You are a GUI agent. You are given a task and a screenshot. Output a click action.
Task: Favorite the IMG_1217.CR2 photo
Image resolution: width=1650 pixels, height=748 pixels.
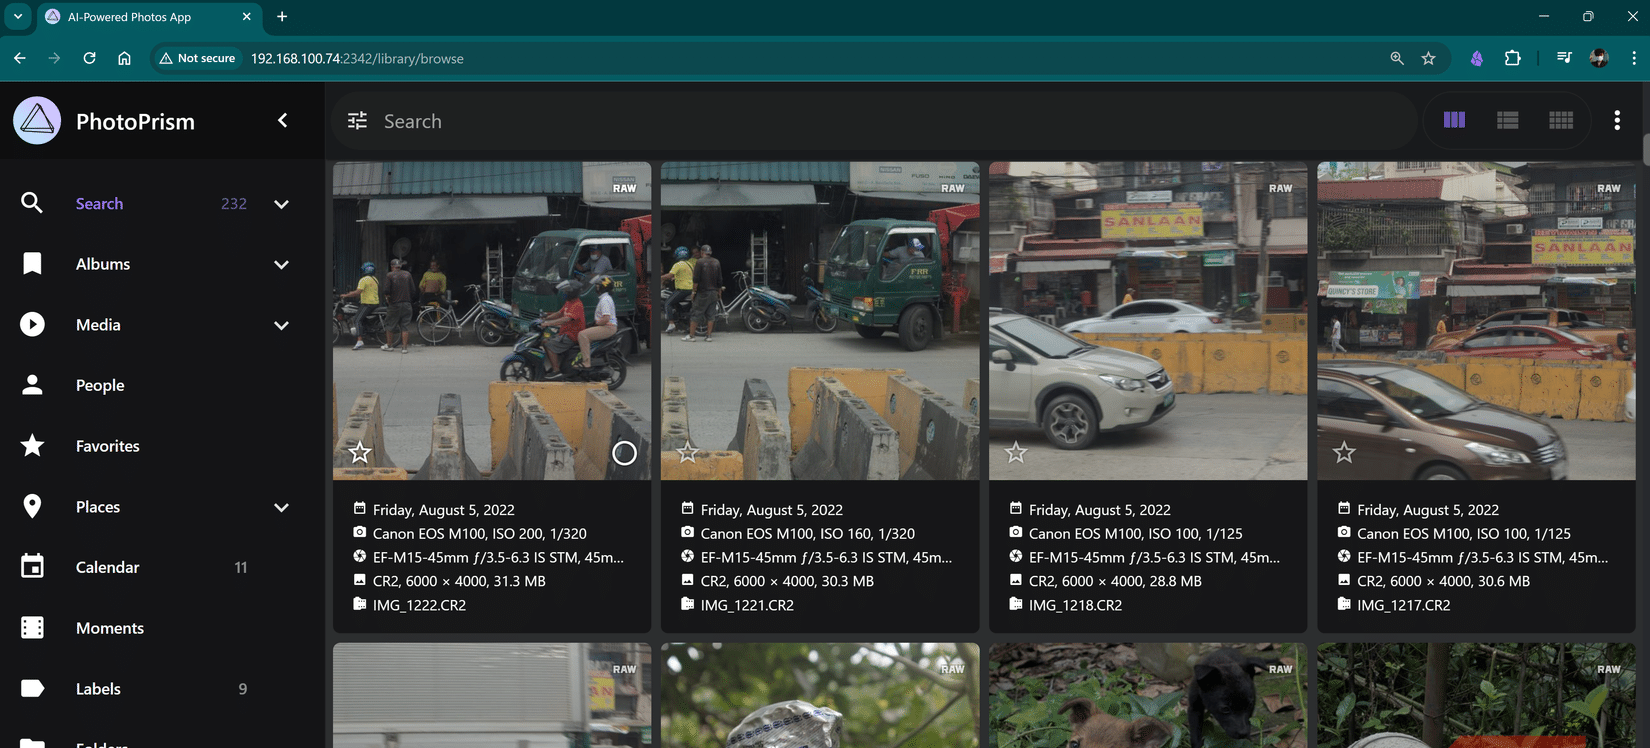point(1344,453)
